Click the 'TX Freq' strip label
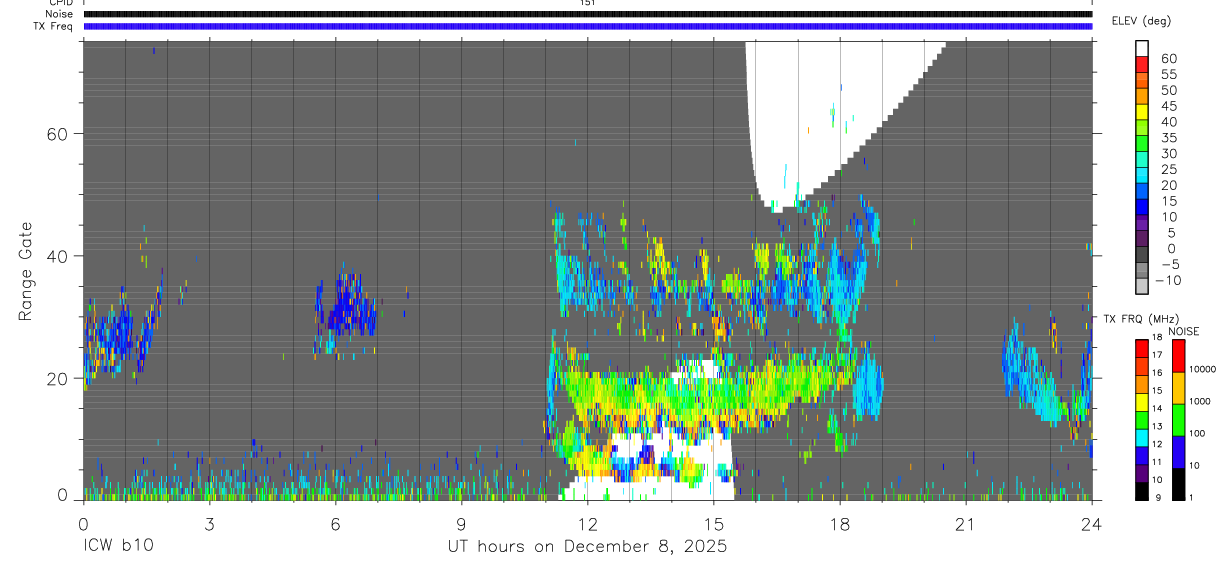This screenshot has width=1228, height=567. tap(52, 26)
